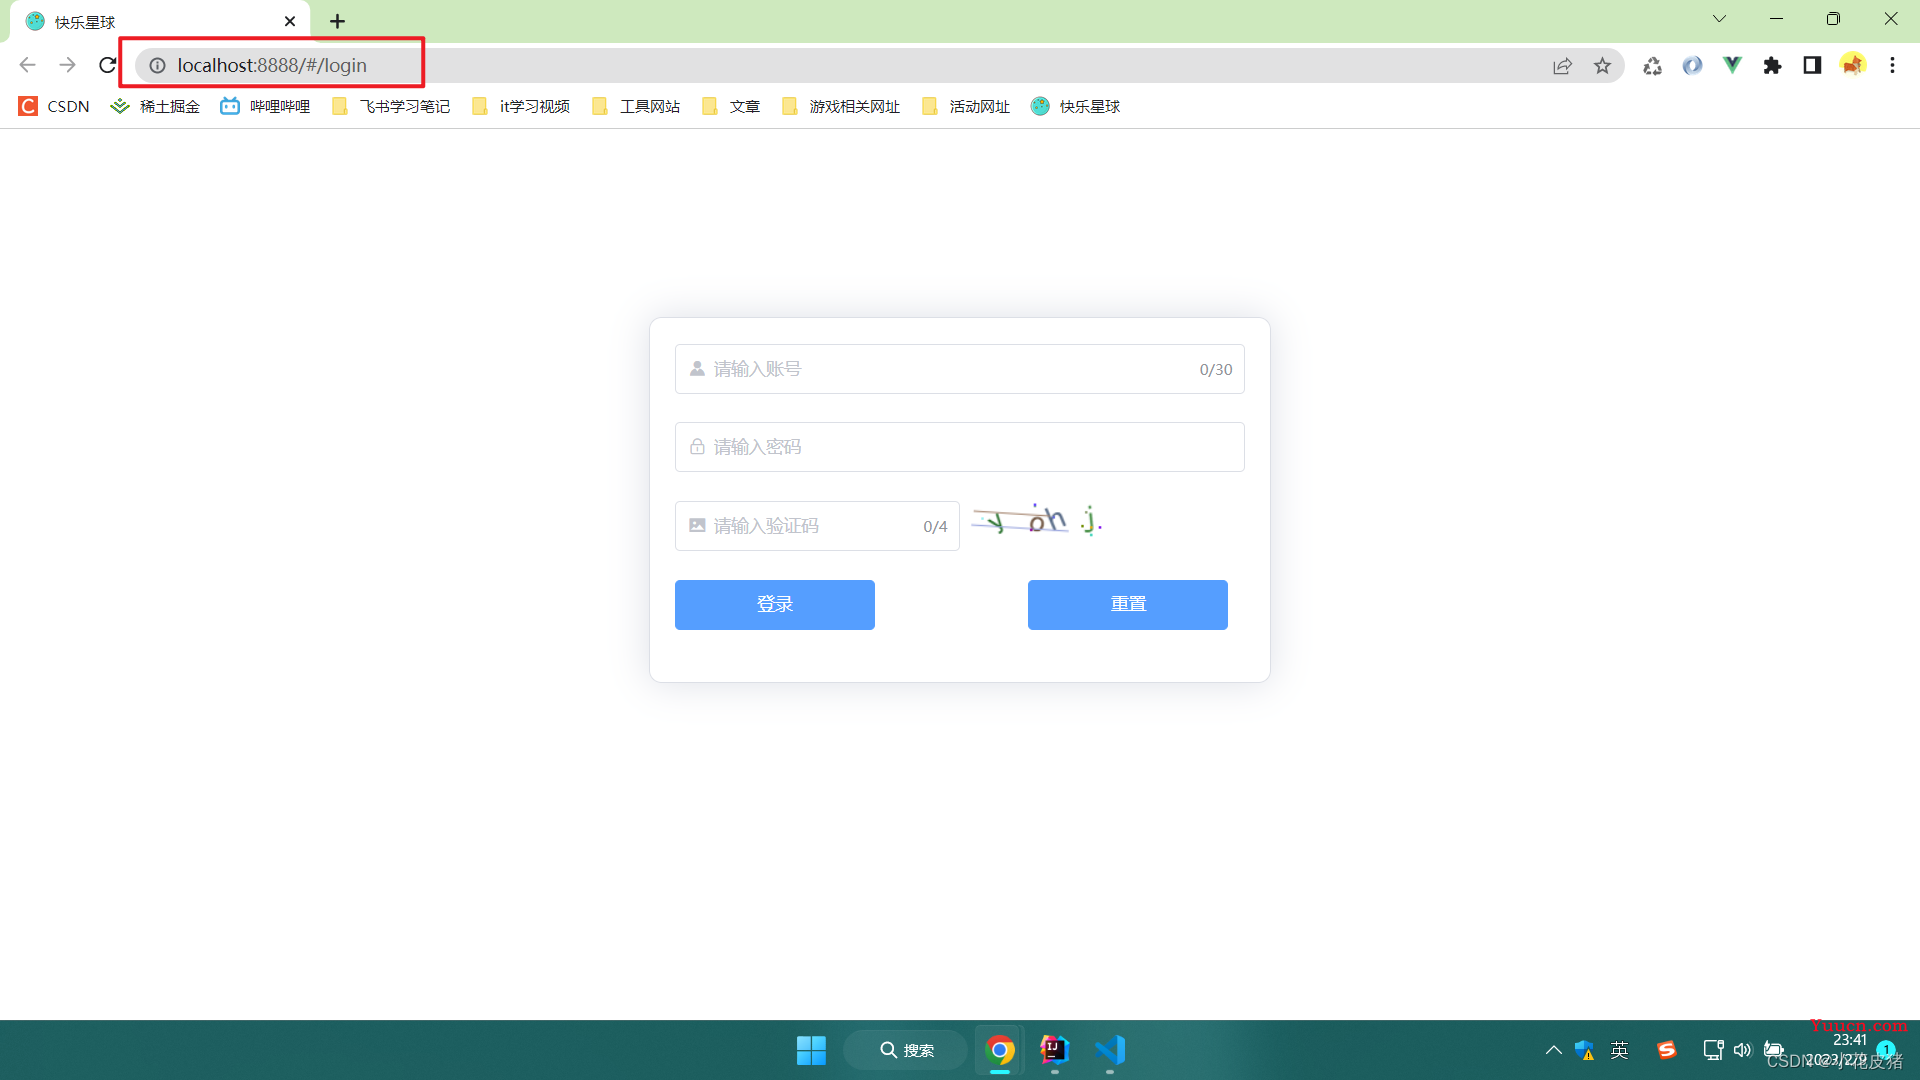Open Visual Studio Code from the taskbar

pos(1109,1050)
